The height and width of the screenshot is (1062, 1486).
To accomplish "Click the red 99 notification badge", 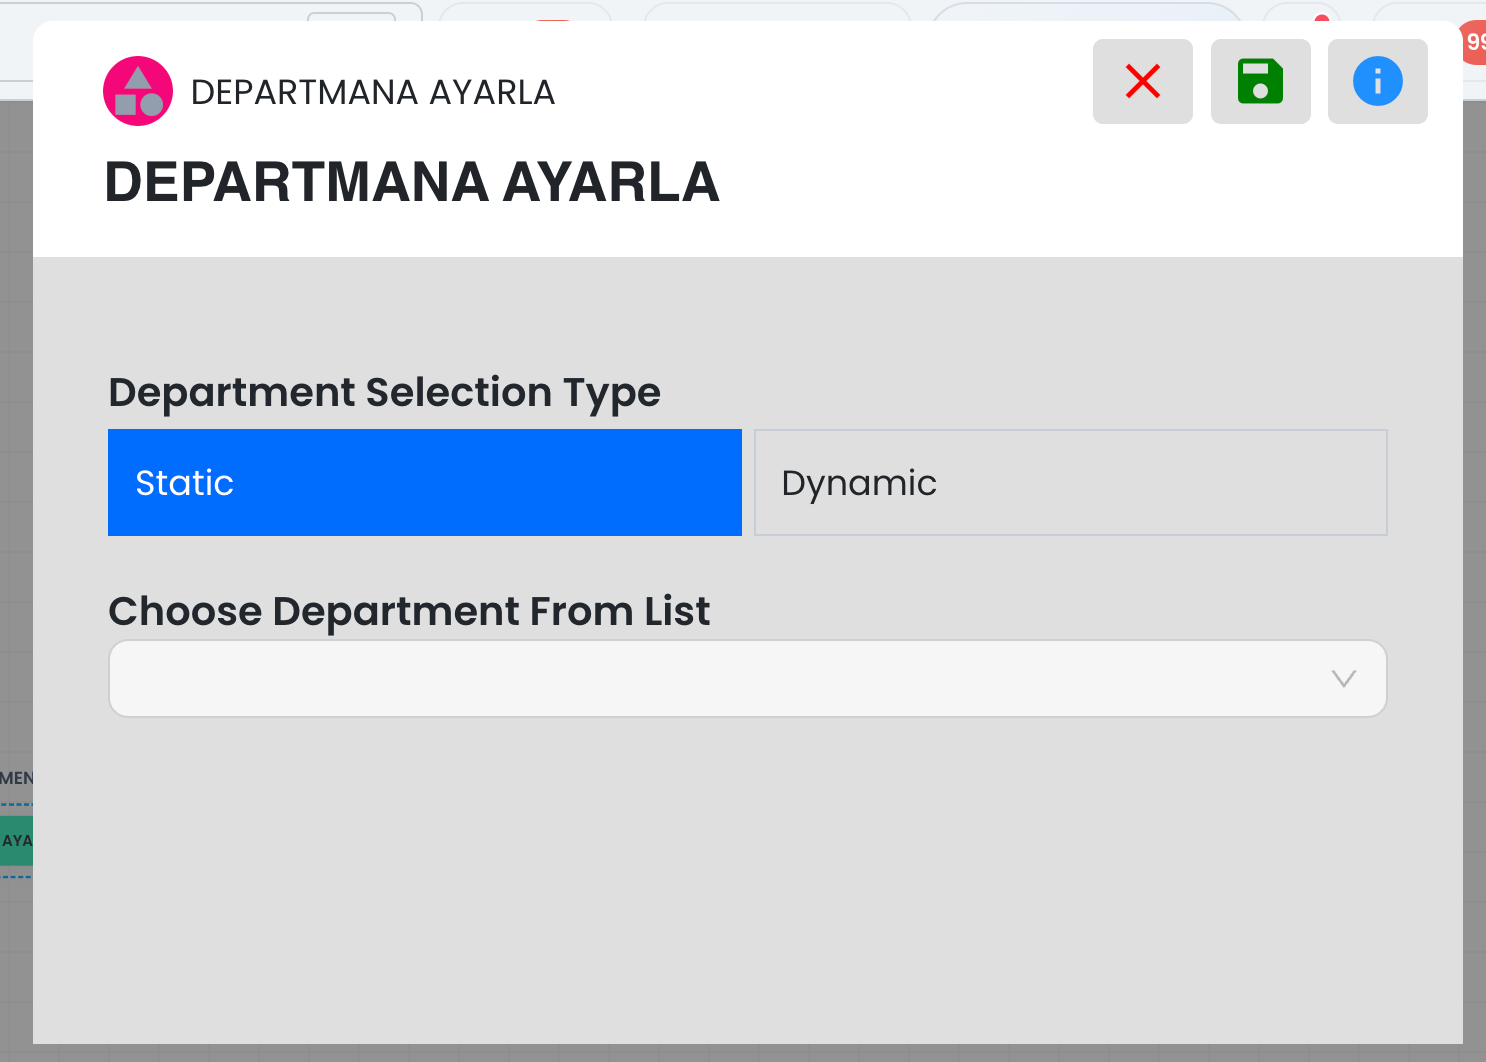I will coord(1474,43).
